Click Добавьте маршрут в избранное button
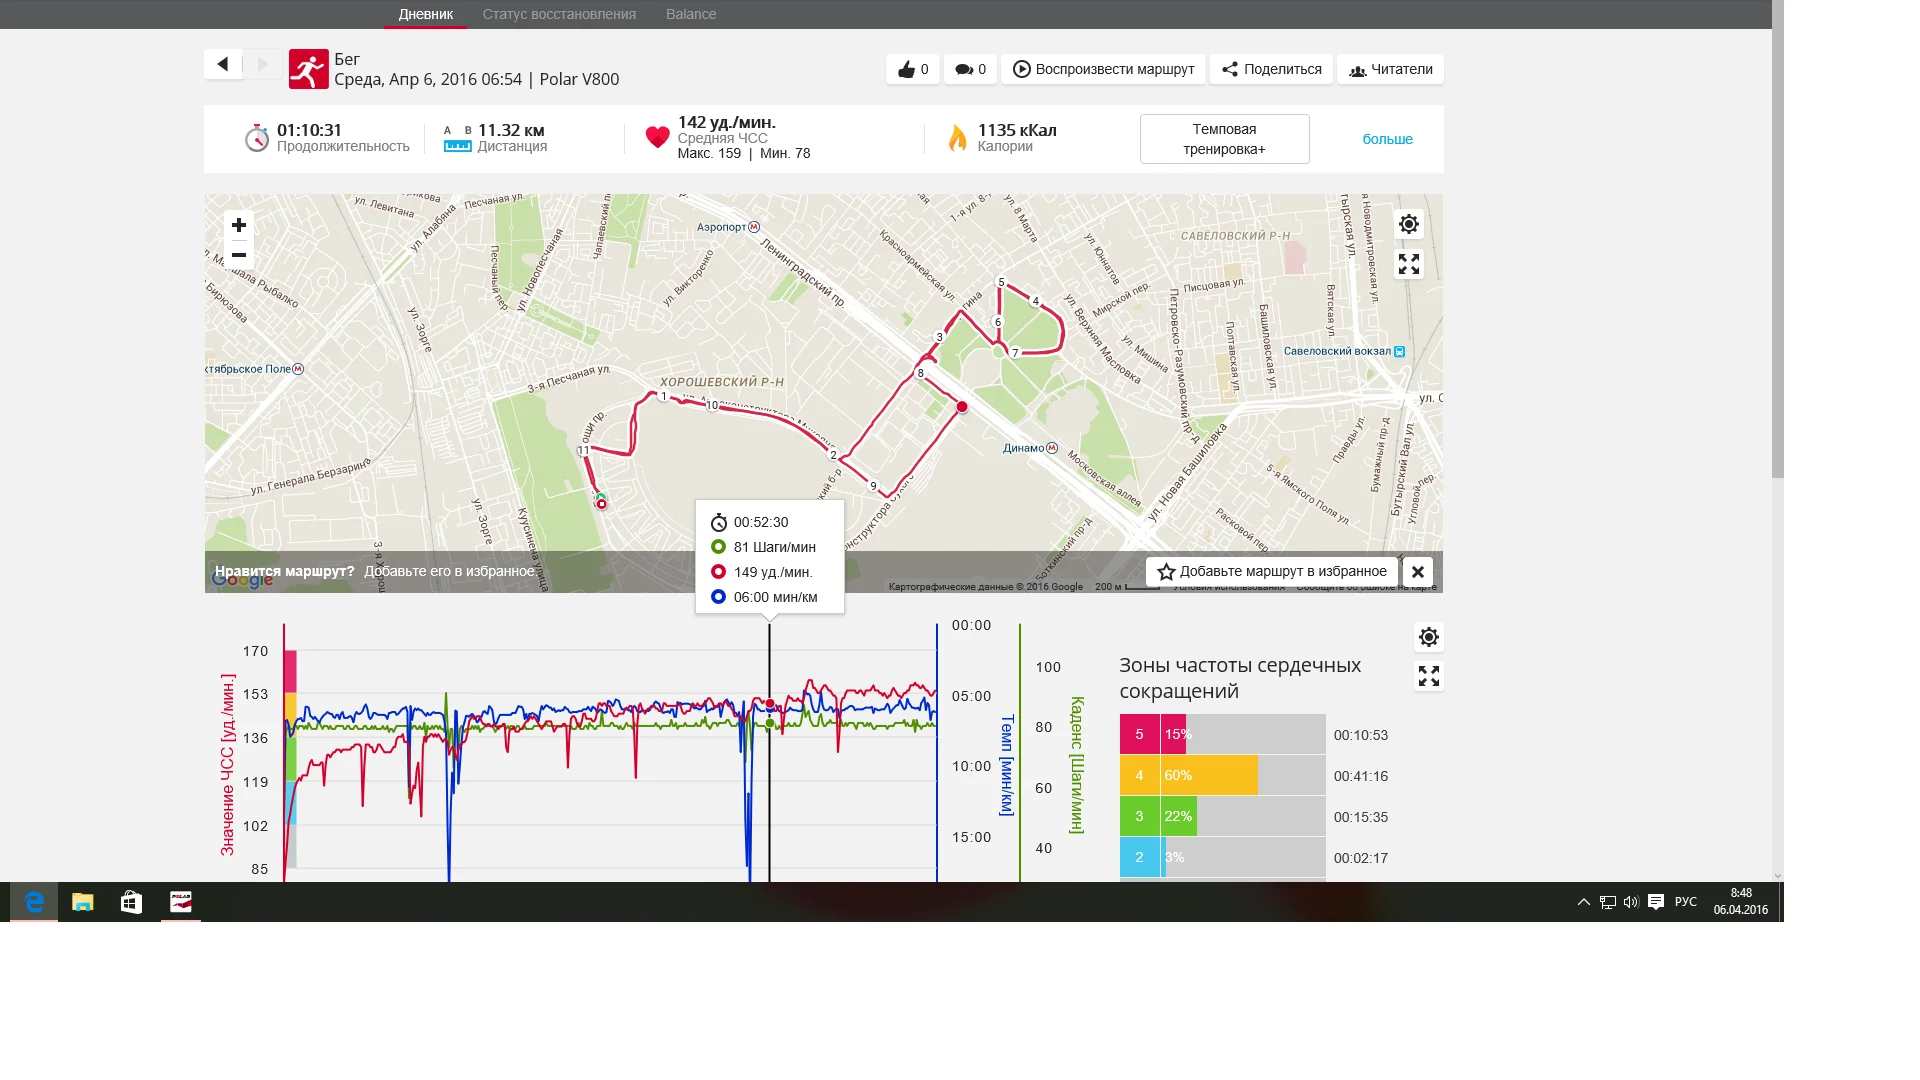The height and width of the screenshot is (1080, 1920). tap(1271, 572)
